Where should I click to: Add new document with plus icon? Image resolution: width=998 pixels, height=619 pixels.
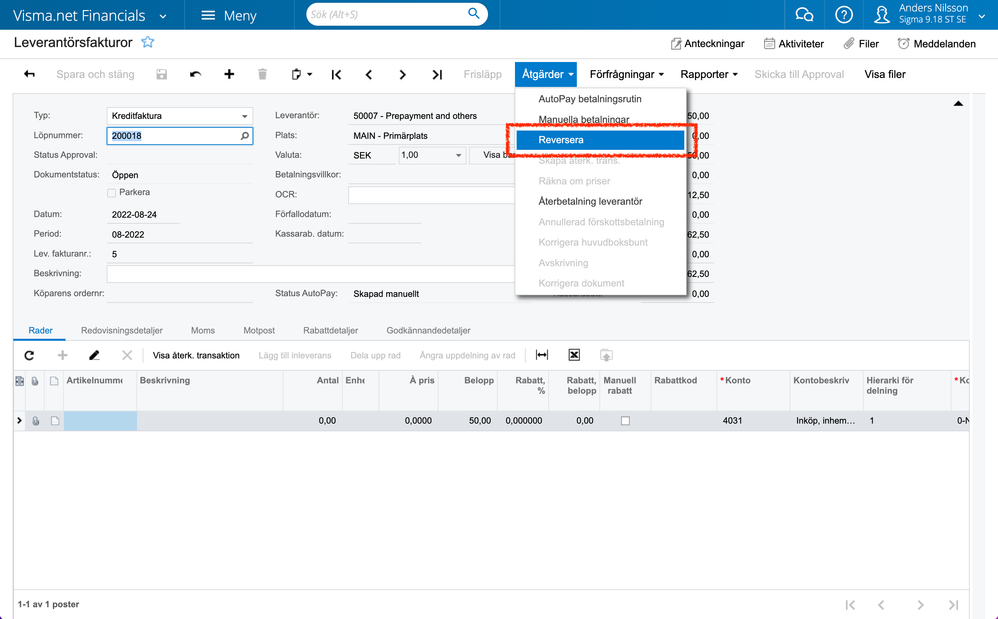click(229, 75)
